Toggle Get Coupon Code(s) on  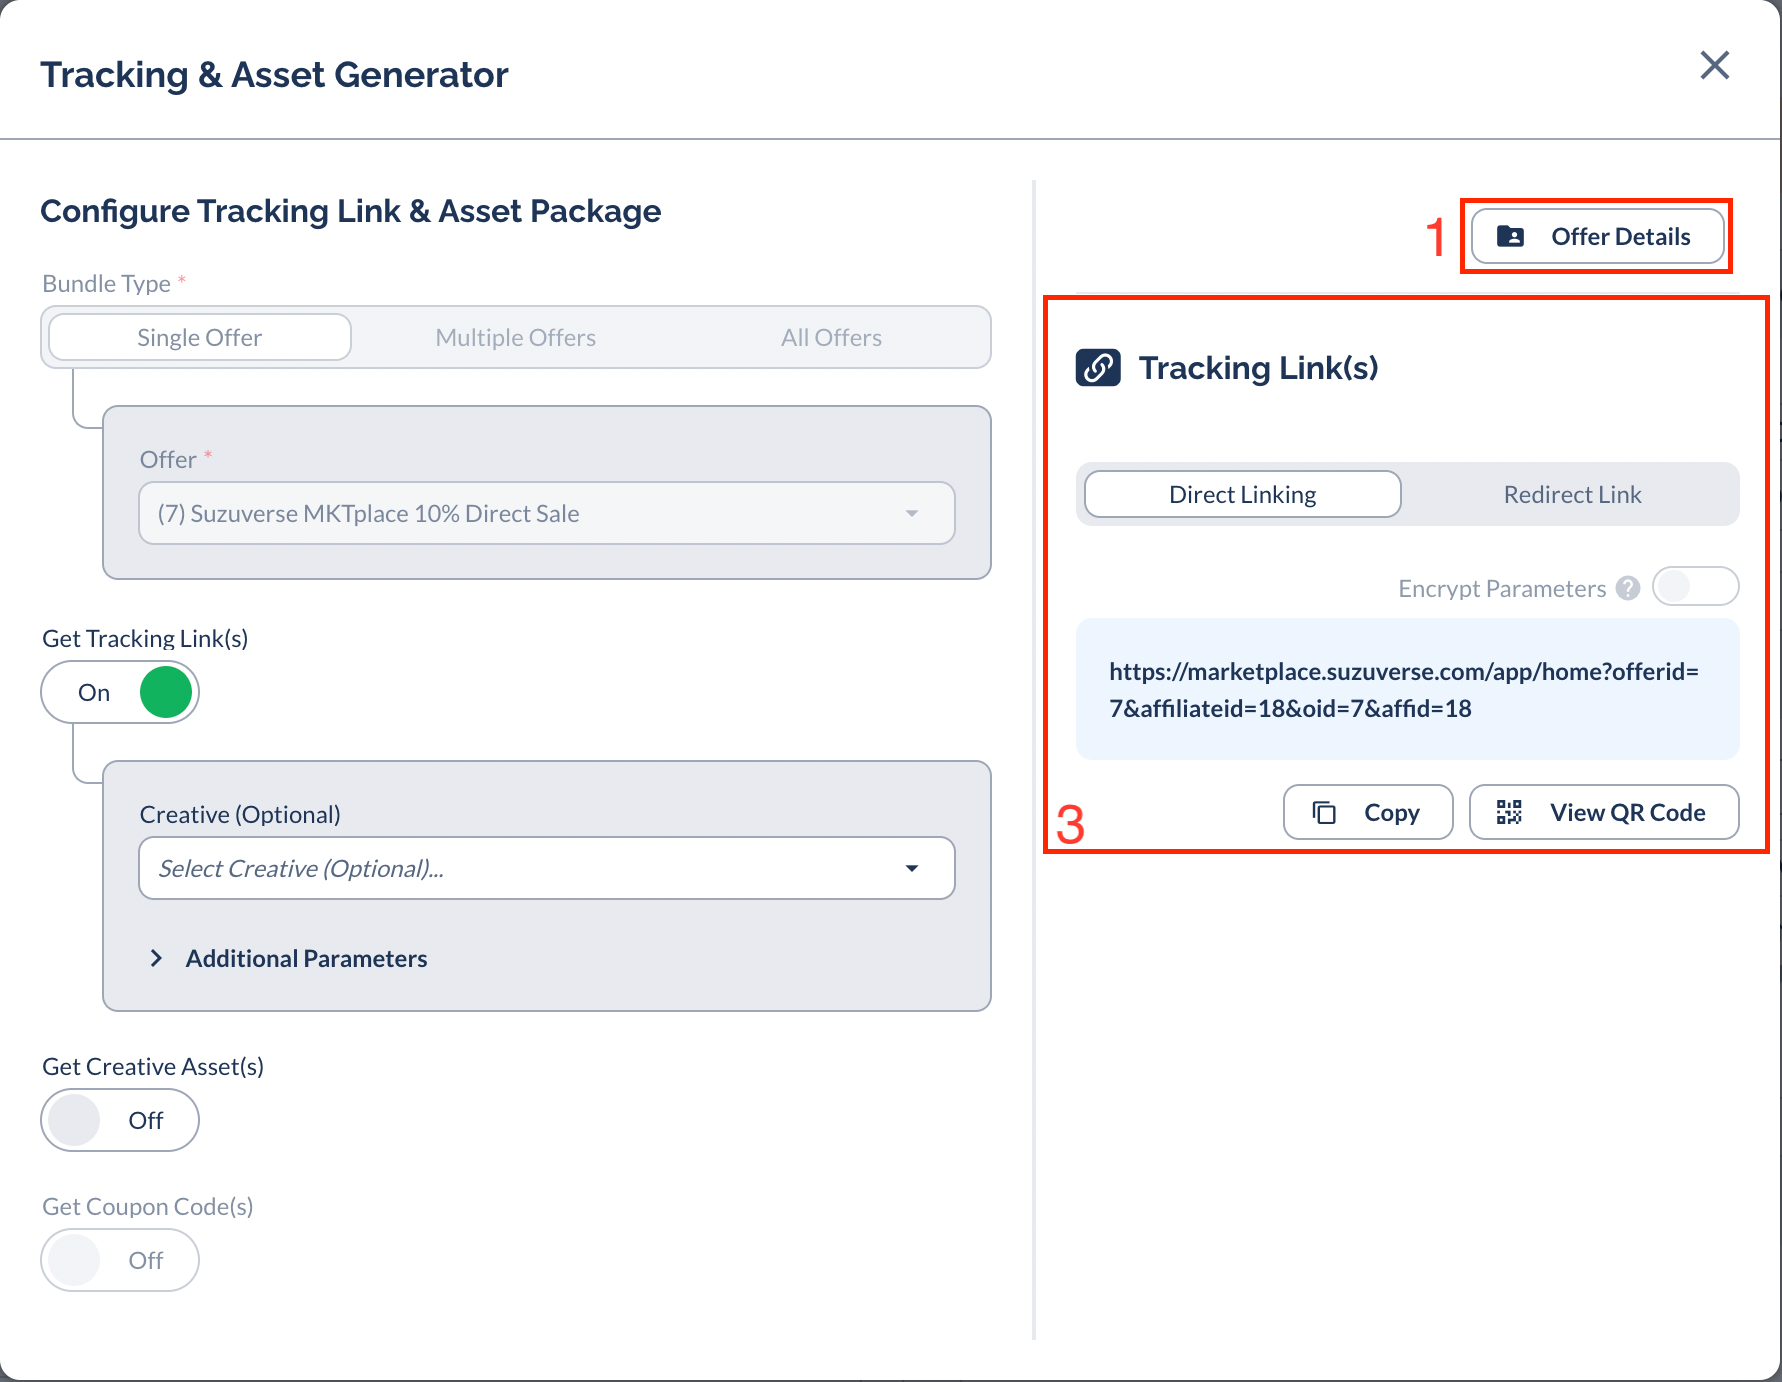click(120, 1260)
